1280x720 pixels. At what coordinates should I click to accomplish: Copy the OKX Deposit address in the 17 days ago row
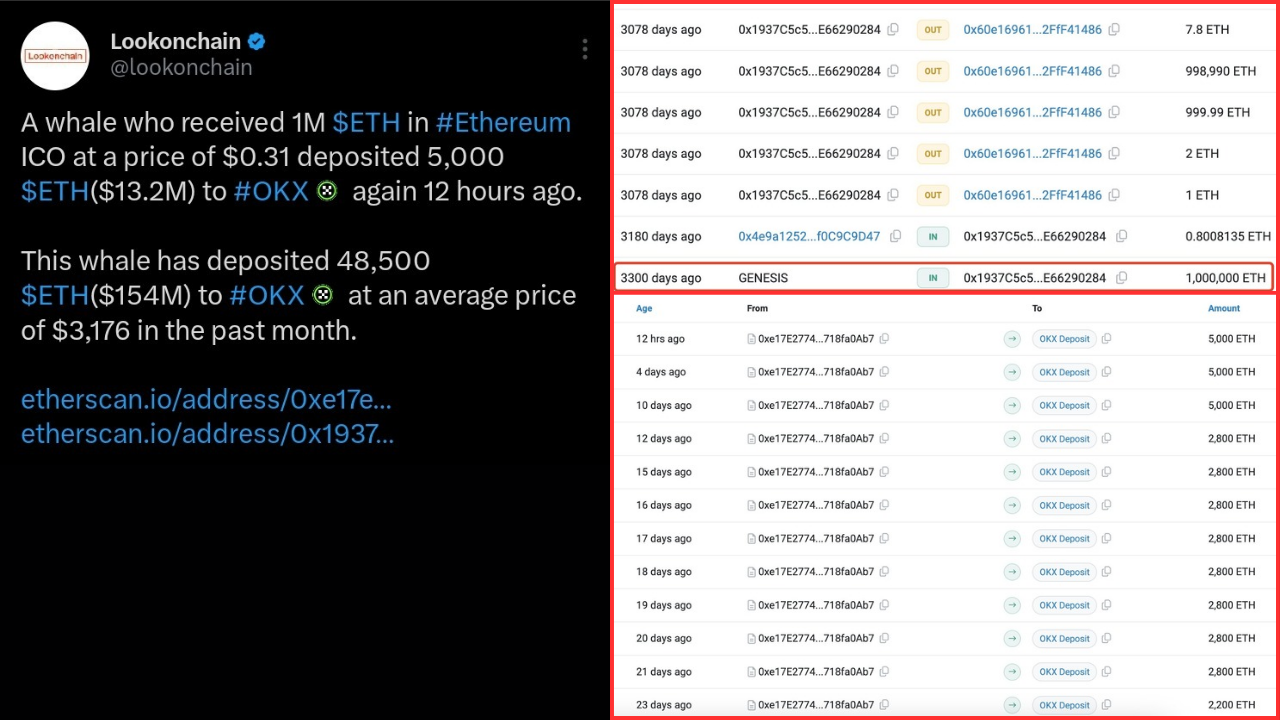click(1106, 539)
